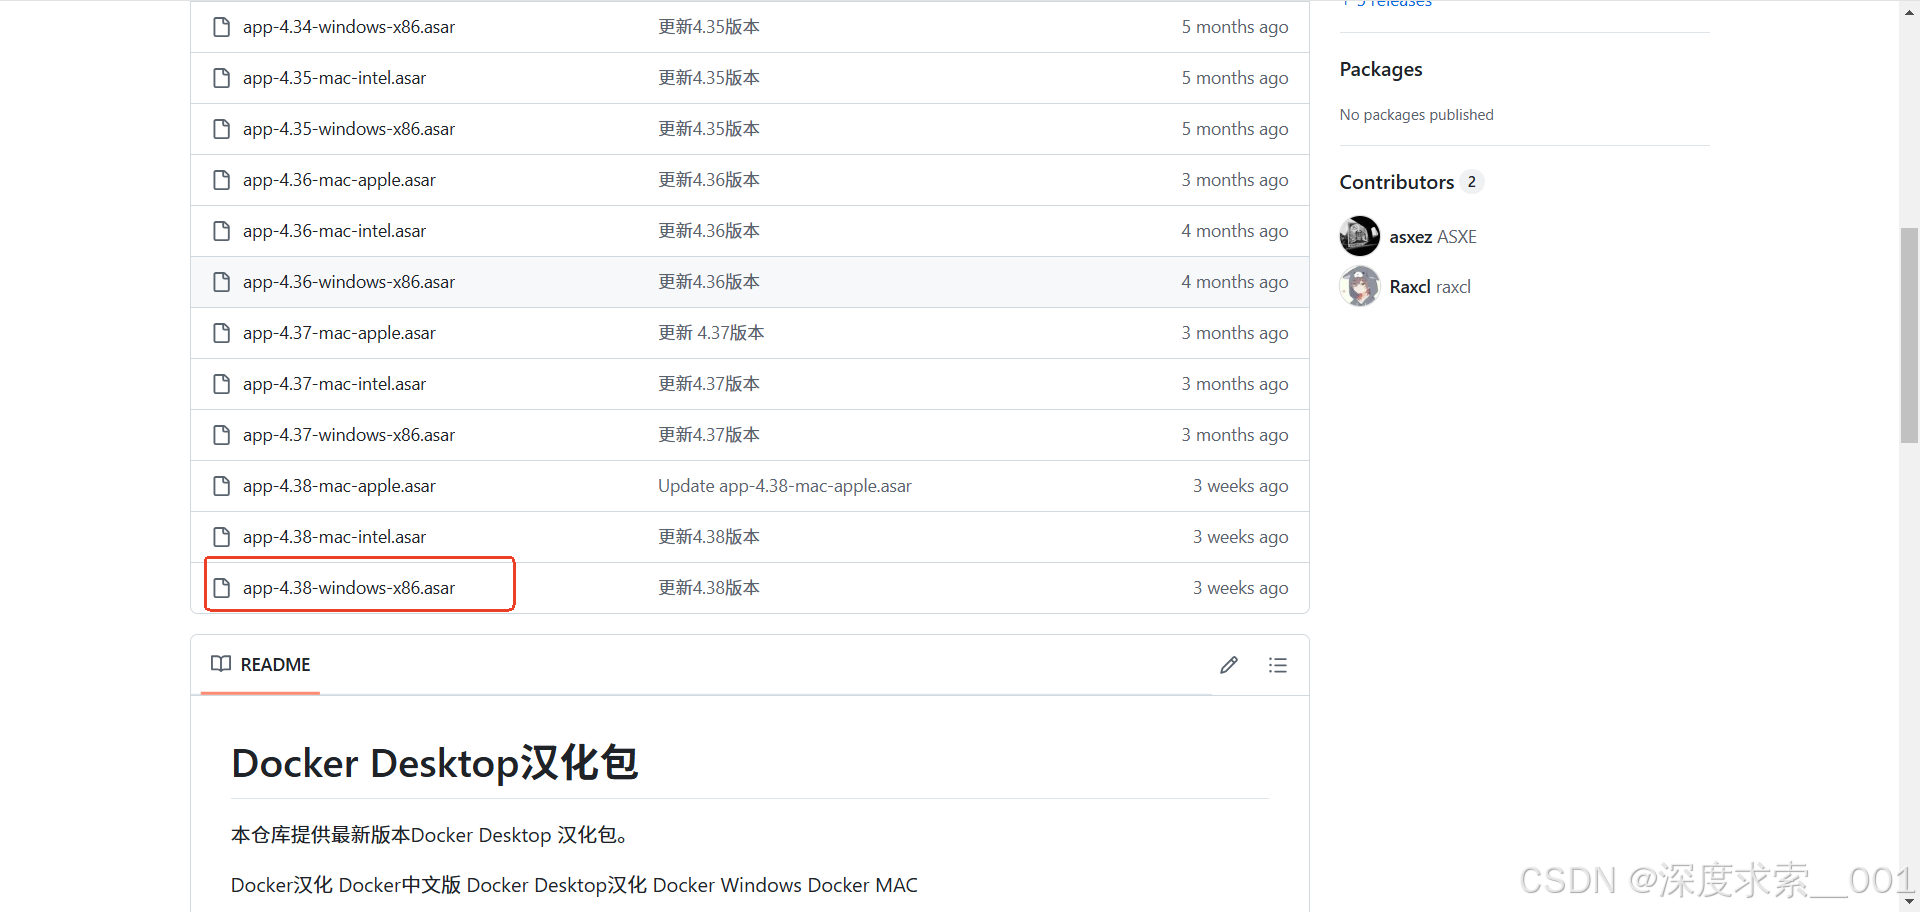The height and width of the screenshot is (912, 1920).
Task: Click file icon beside app-4.36-windows-x86.asar
Action: coord(222,282)
